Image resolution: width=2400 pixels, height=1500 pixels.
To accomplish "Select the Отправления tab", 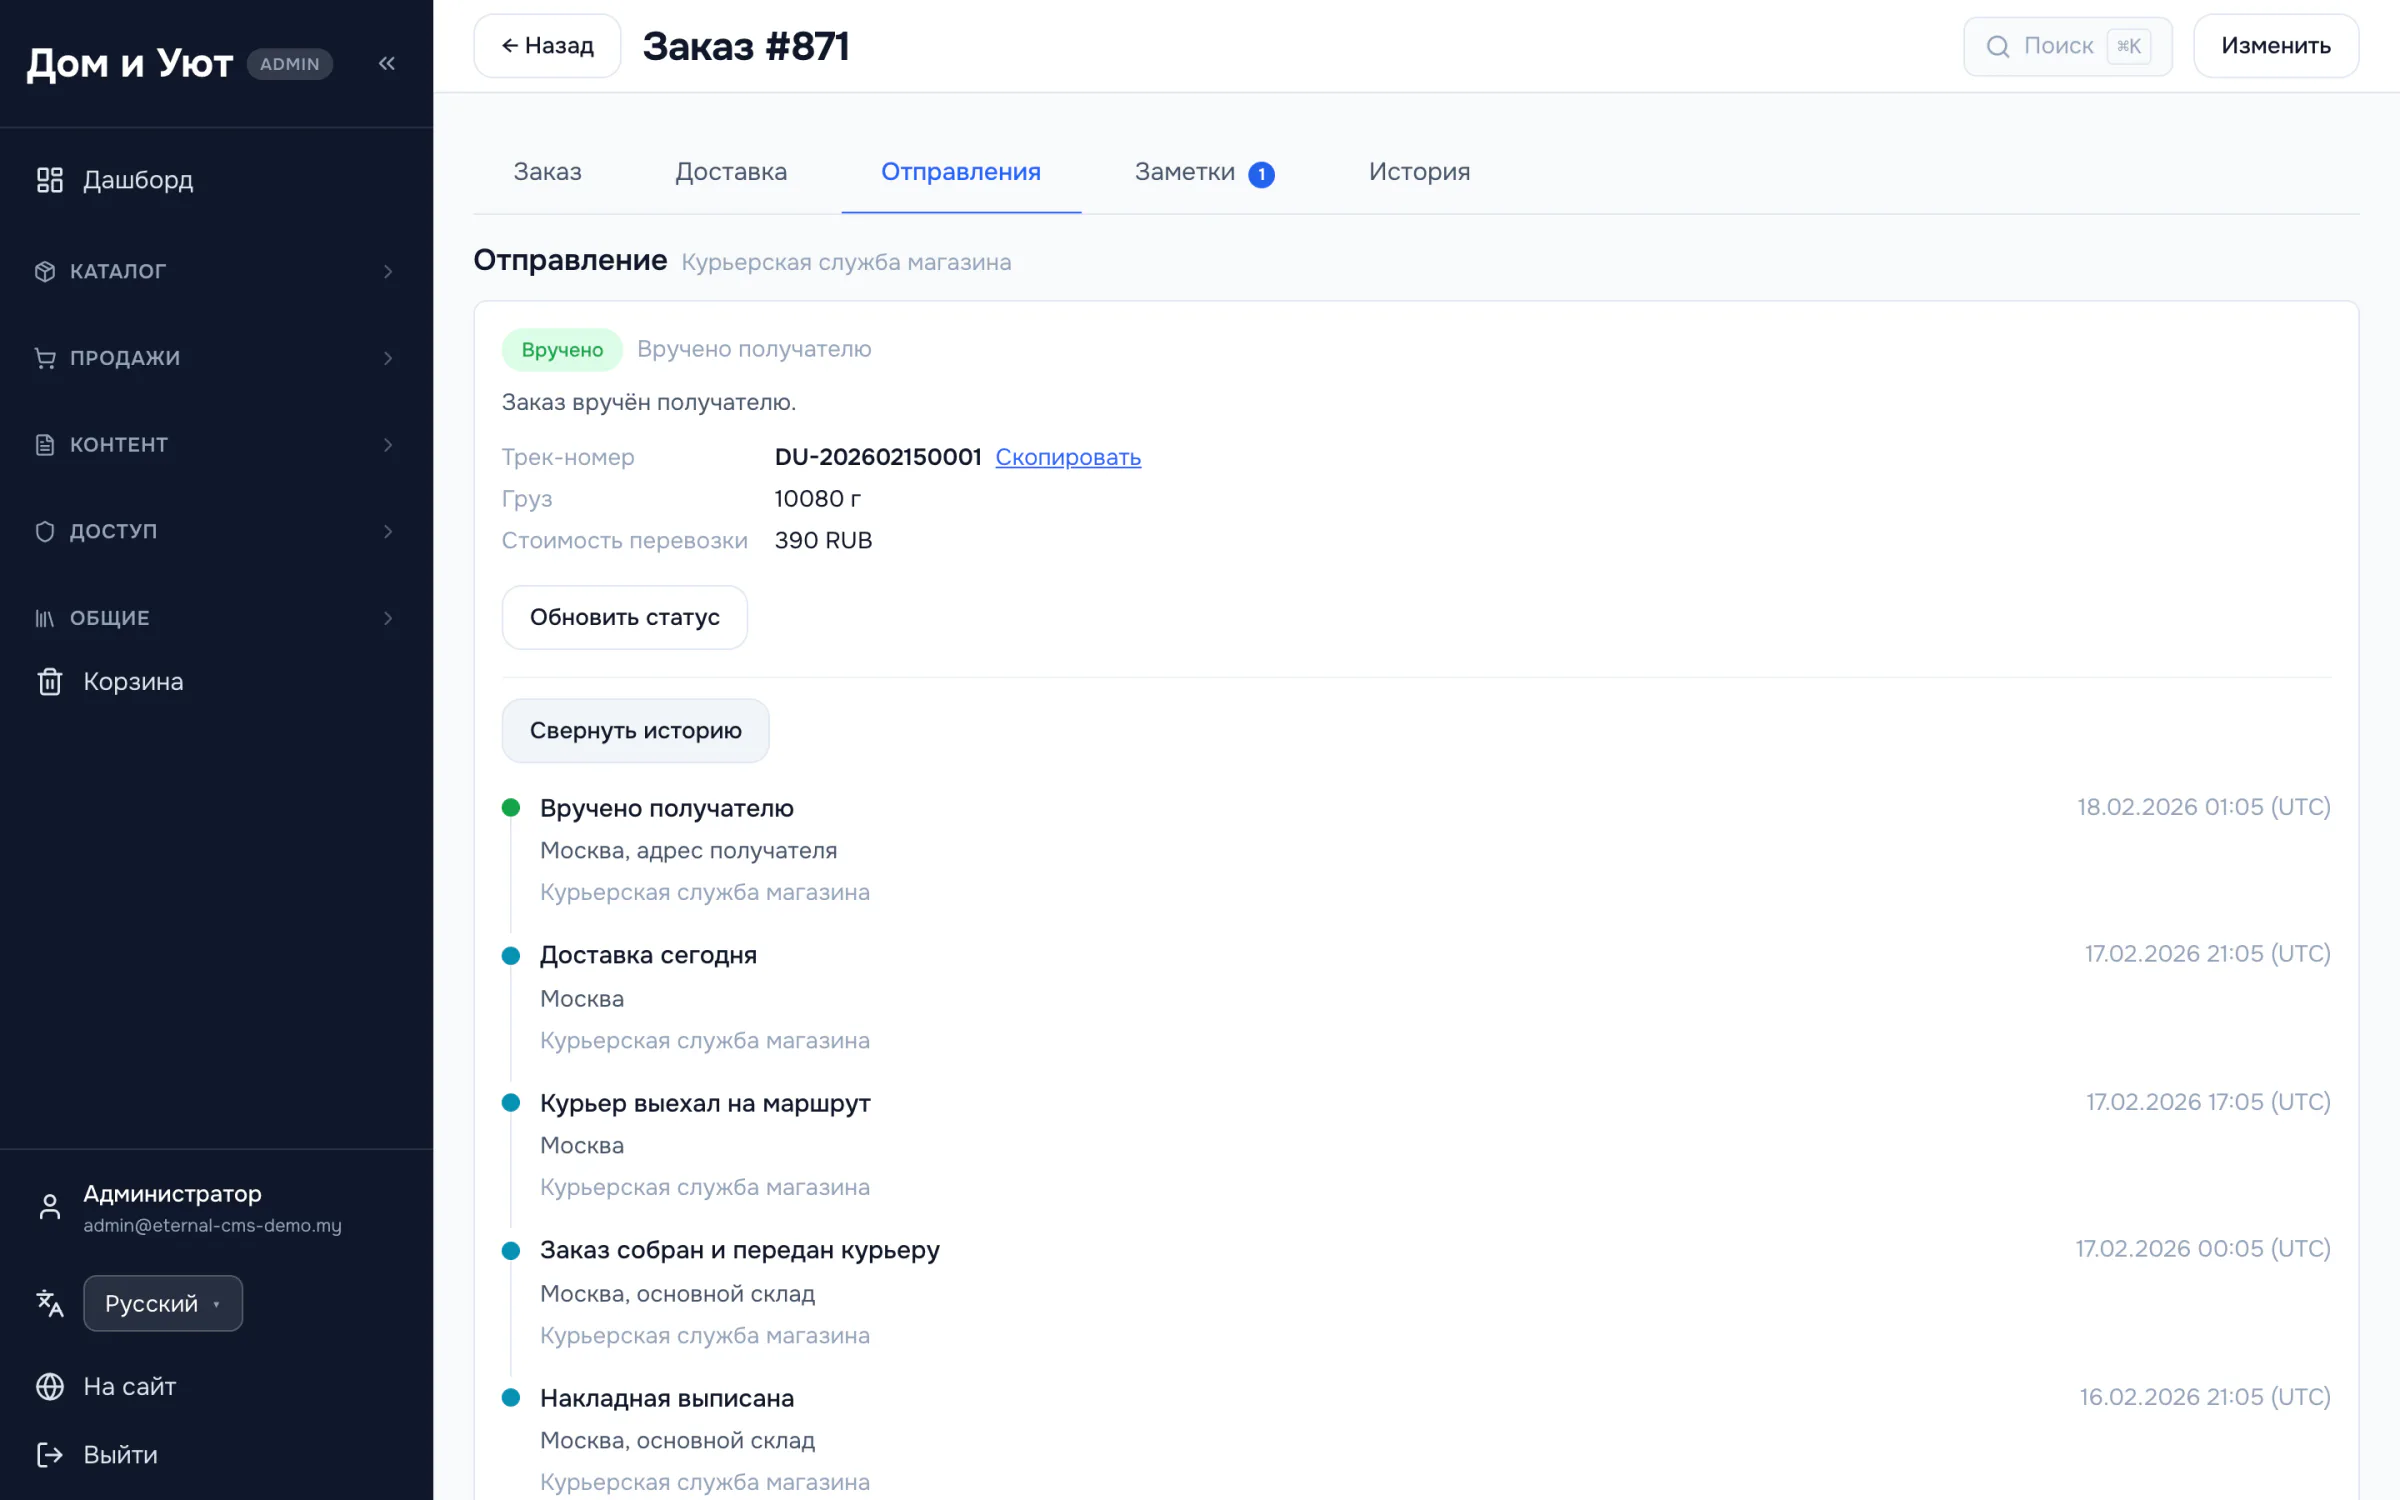I will [961, 172].
